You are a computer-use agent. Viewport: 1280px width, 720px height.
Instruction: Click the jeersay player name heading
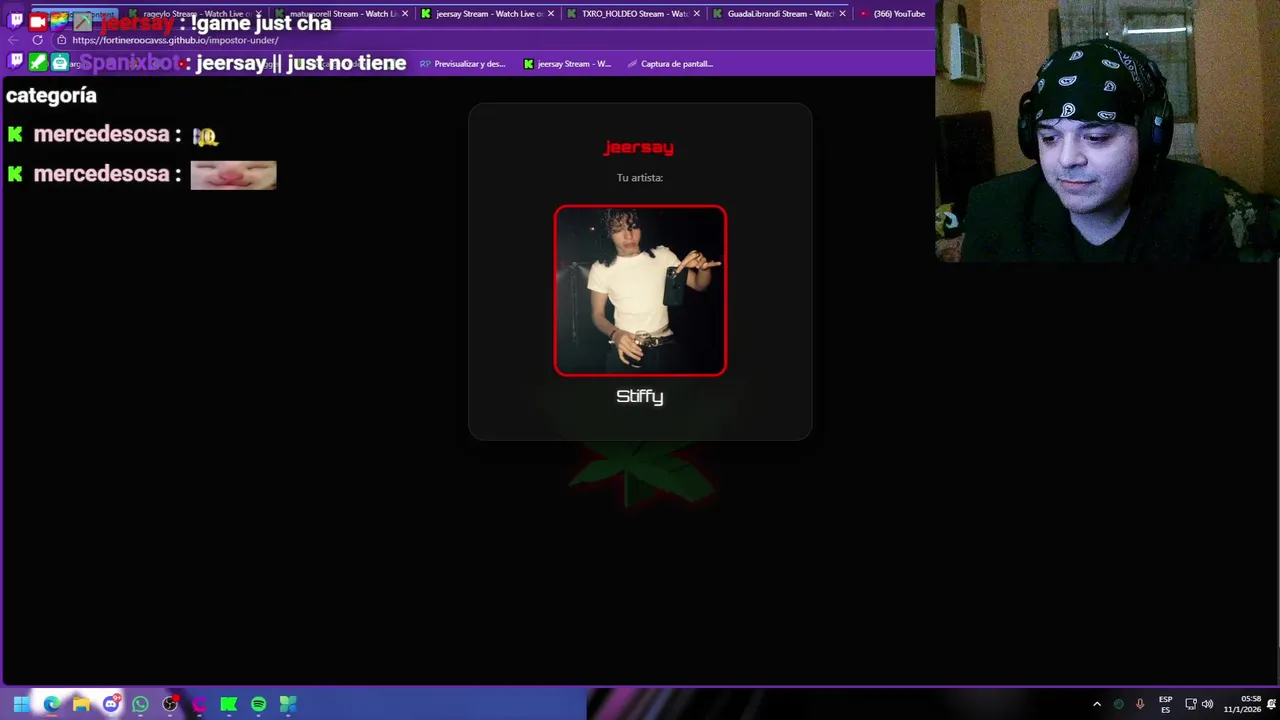639,147
